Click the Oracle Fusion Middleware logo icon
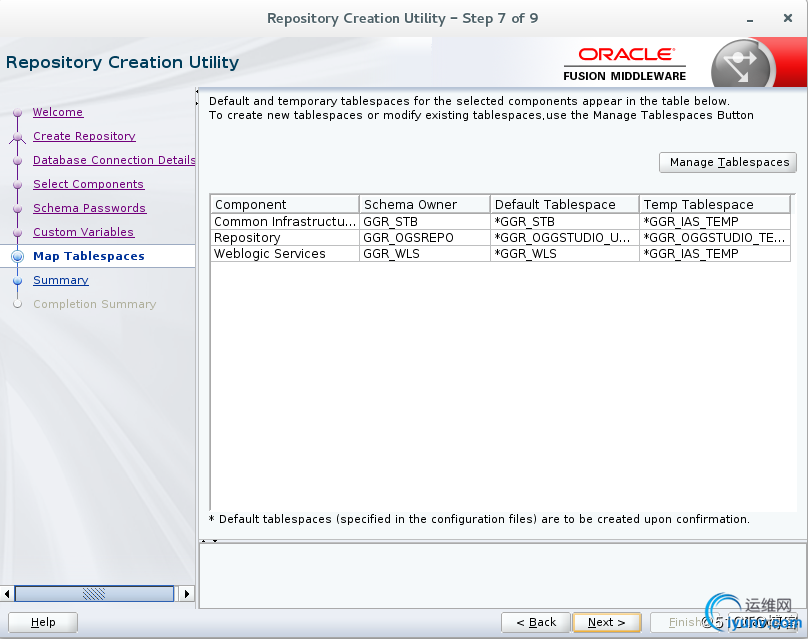Viewport: 808px width, 639px height. click(741, 65)
